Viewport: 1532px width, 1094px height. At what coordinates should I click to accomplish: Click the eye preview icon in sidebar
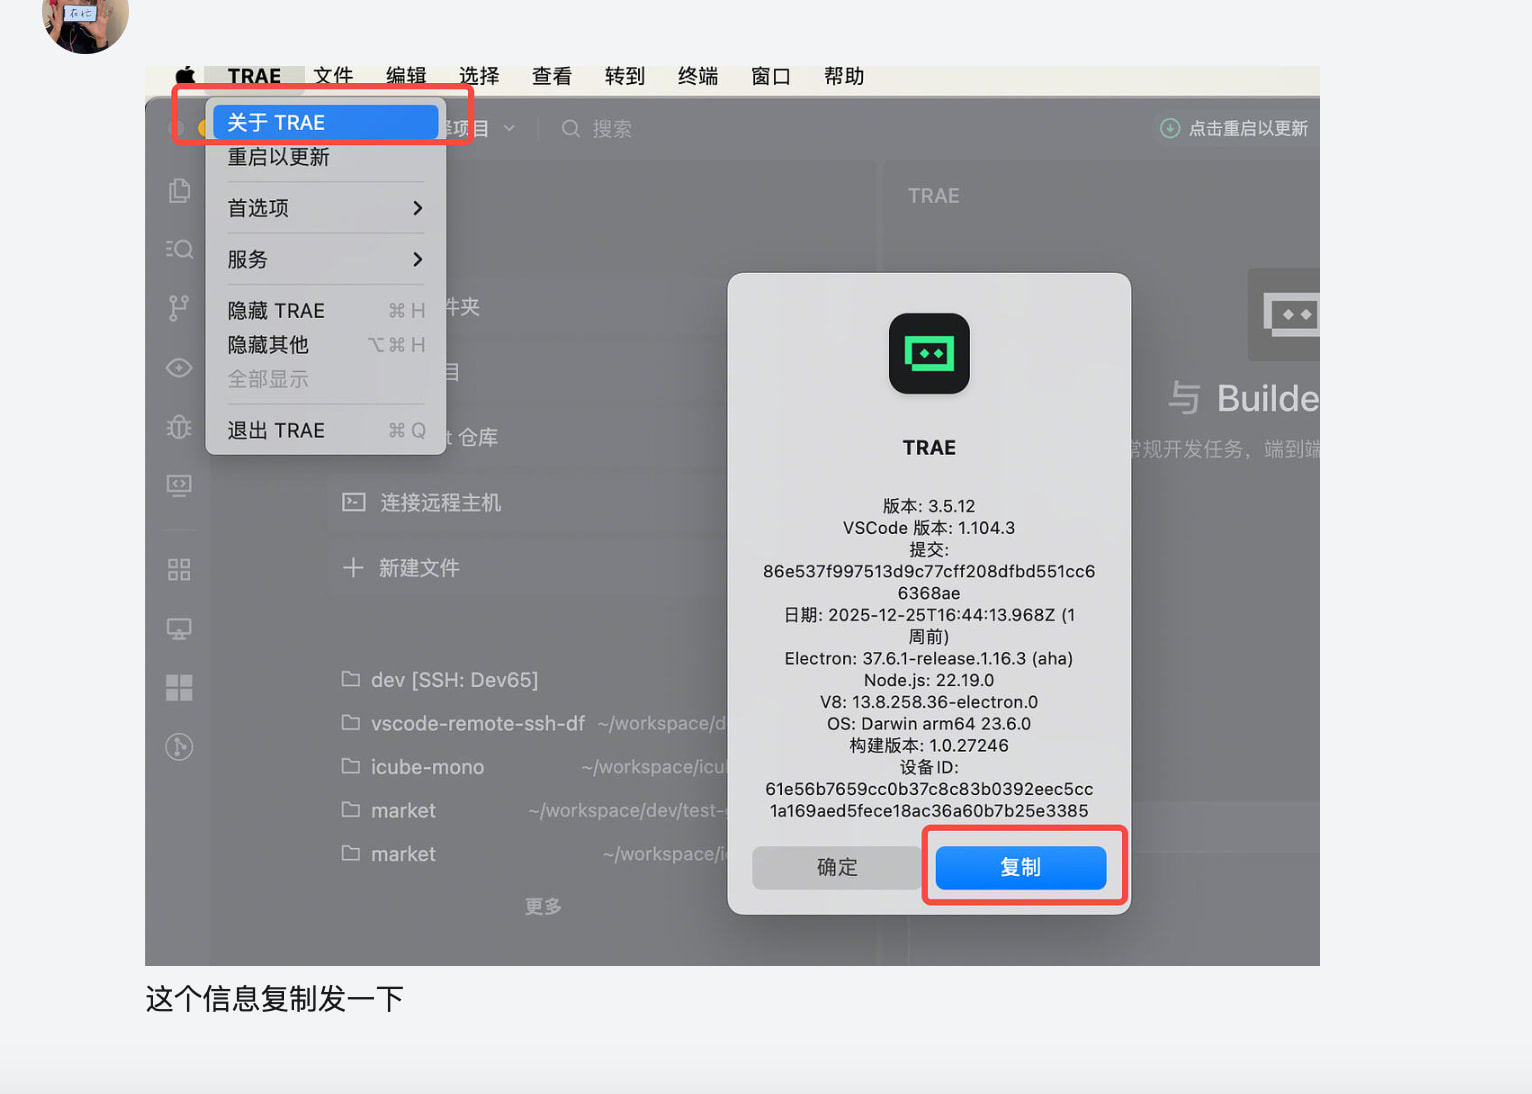[179, 368]
